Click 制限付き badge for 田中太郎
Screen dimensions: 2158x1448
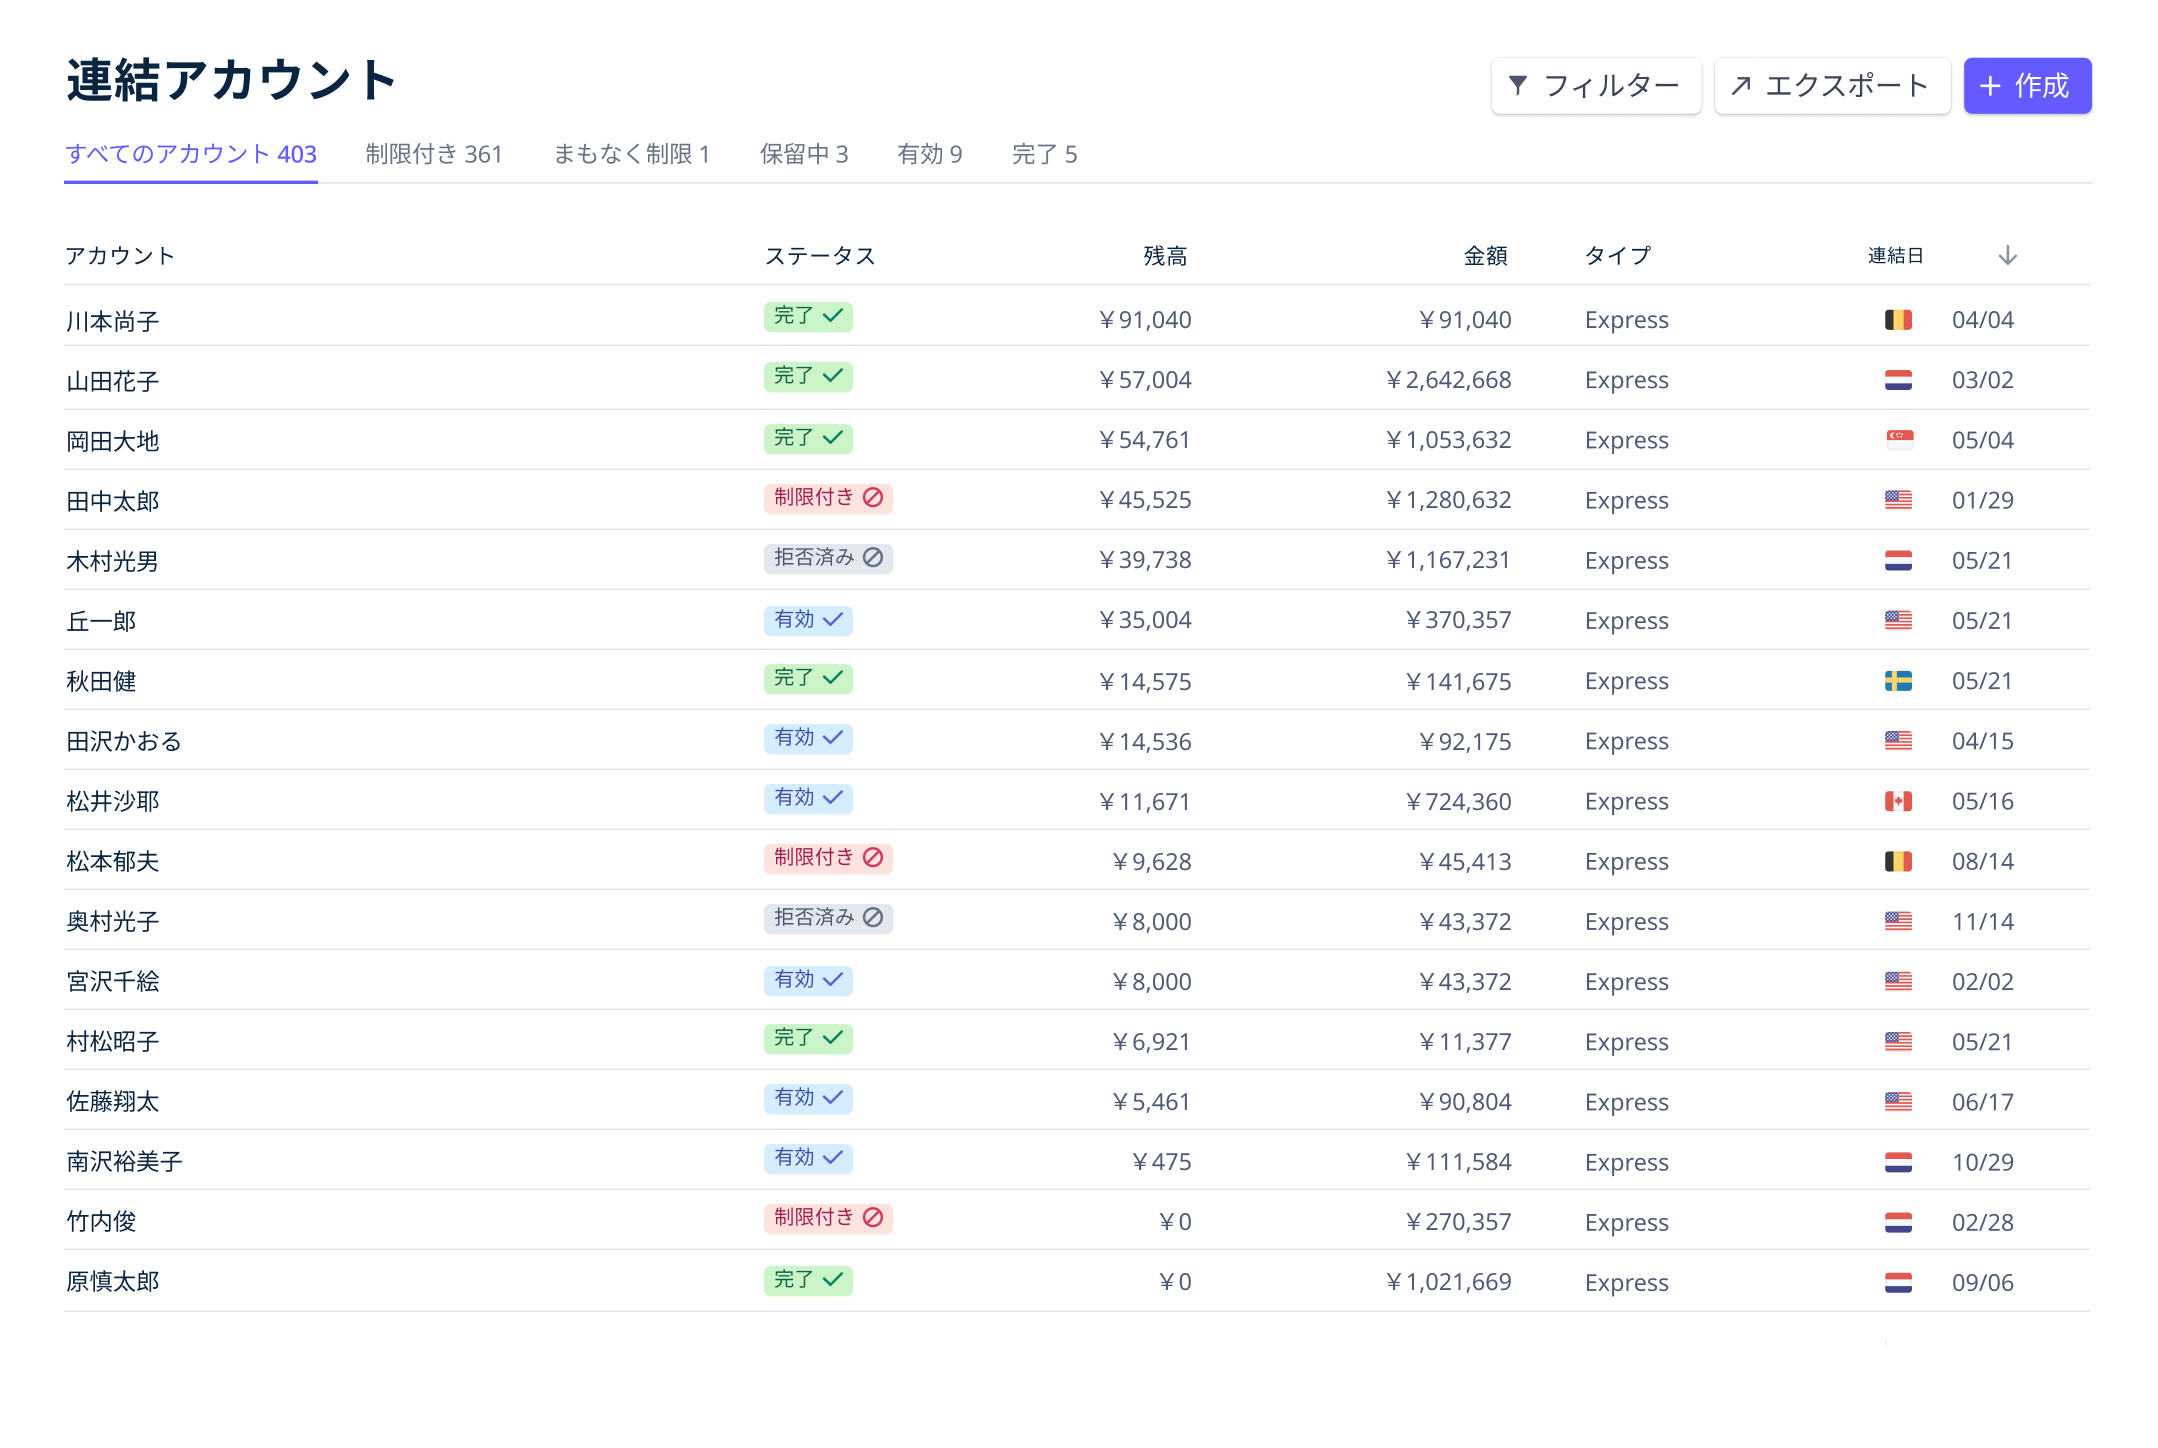coord(828,497)
